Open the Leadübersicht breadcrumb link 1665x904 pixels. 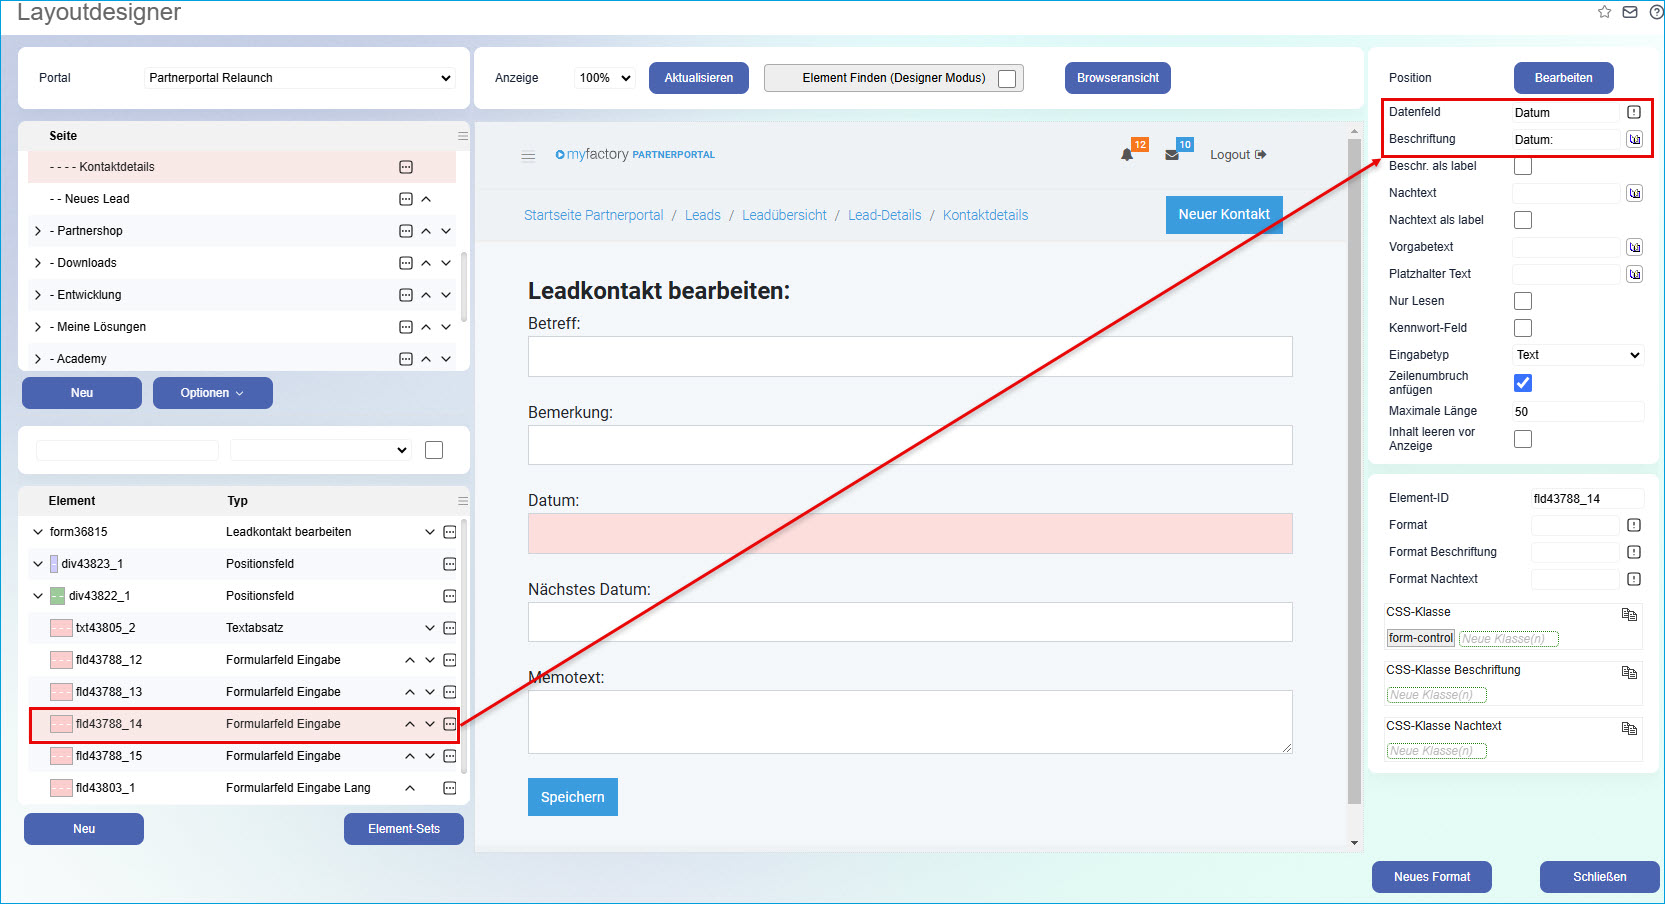pos(784,214)
